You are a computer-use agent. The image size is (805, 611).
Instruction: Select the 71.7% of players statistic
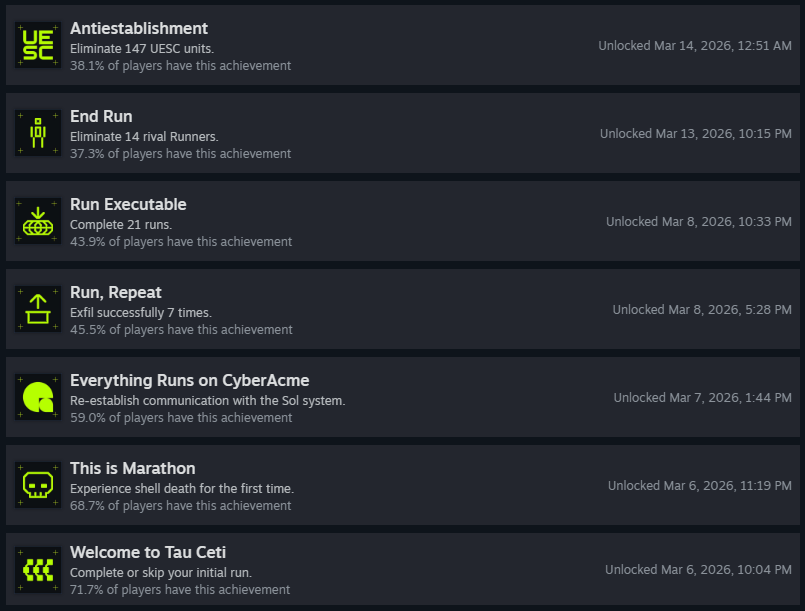[180, 589]
